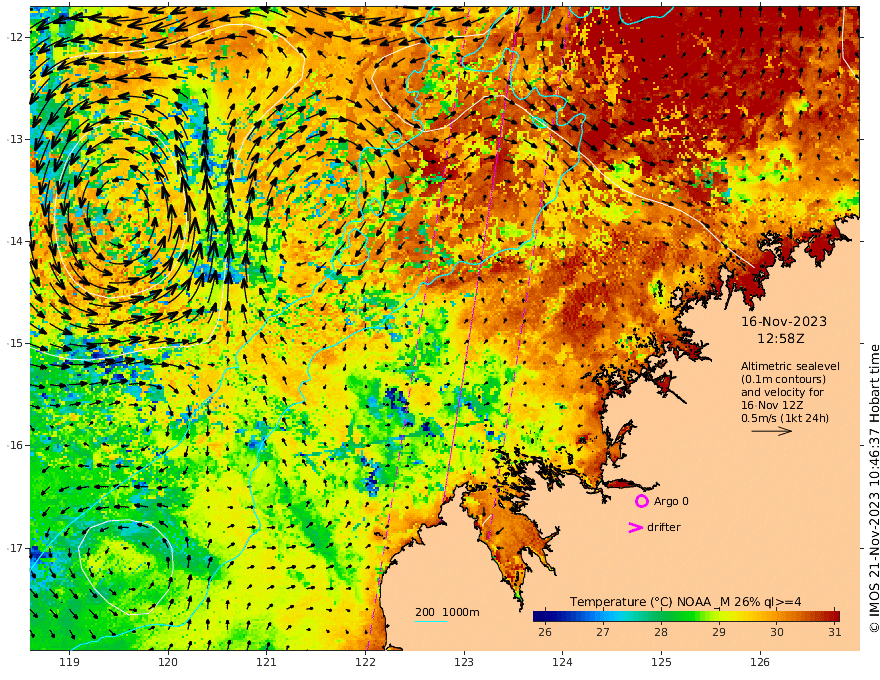The width and height of the screenshot is (880, 680).
Task: Click longitude axis label 124
Action: click(x=563, y=663)
